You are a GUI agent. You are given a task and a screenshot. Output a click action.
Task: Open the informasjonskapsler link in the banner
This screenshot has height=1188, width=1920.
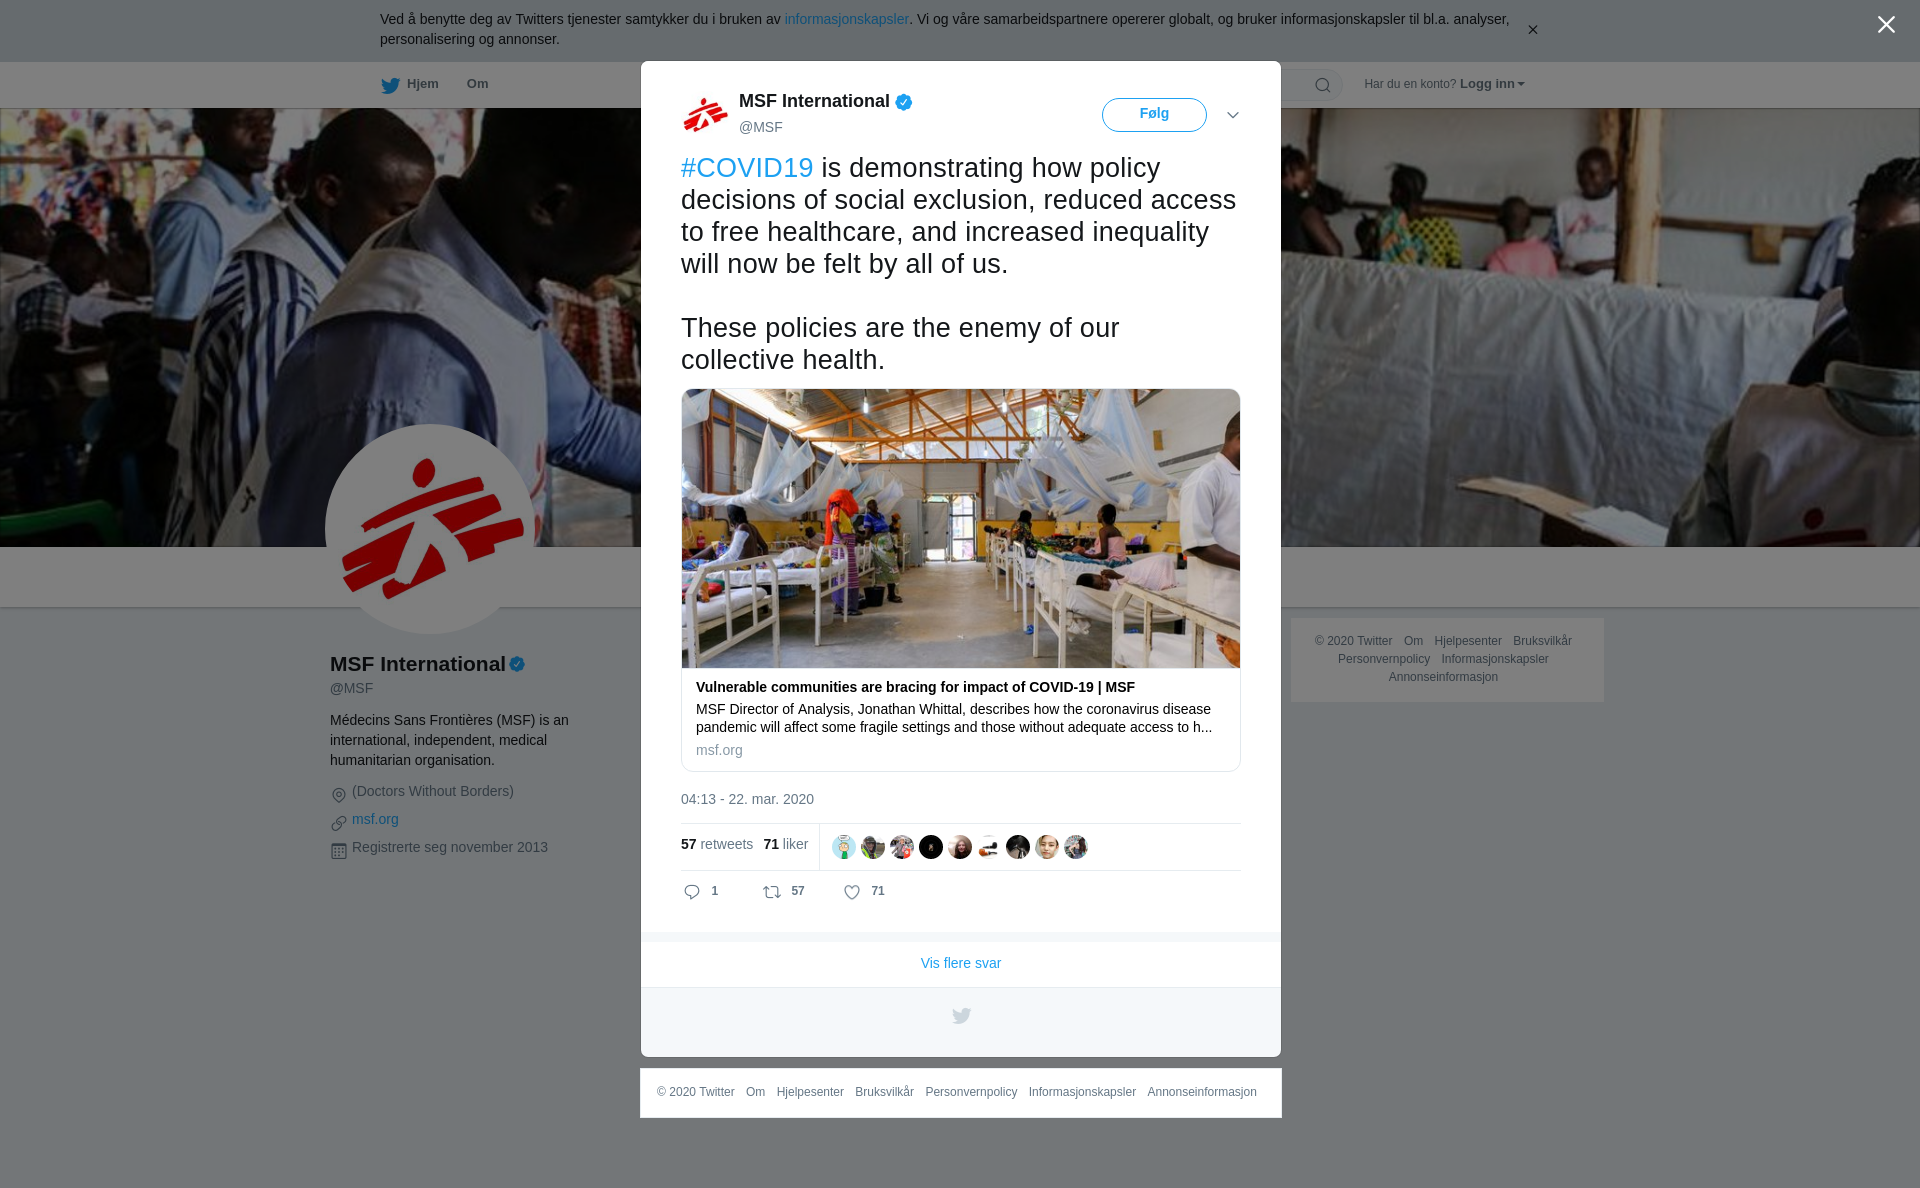[846, 19]
